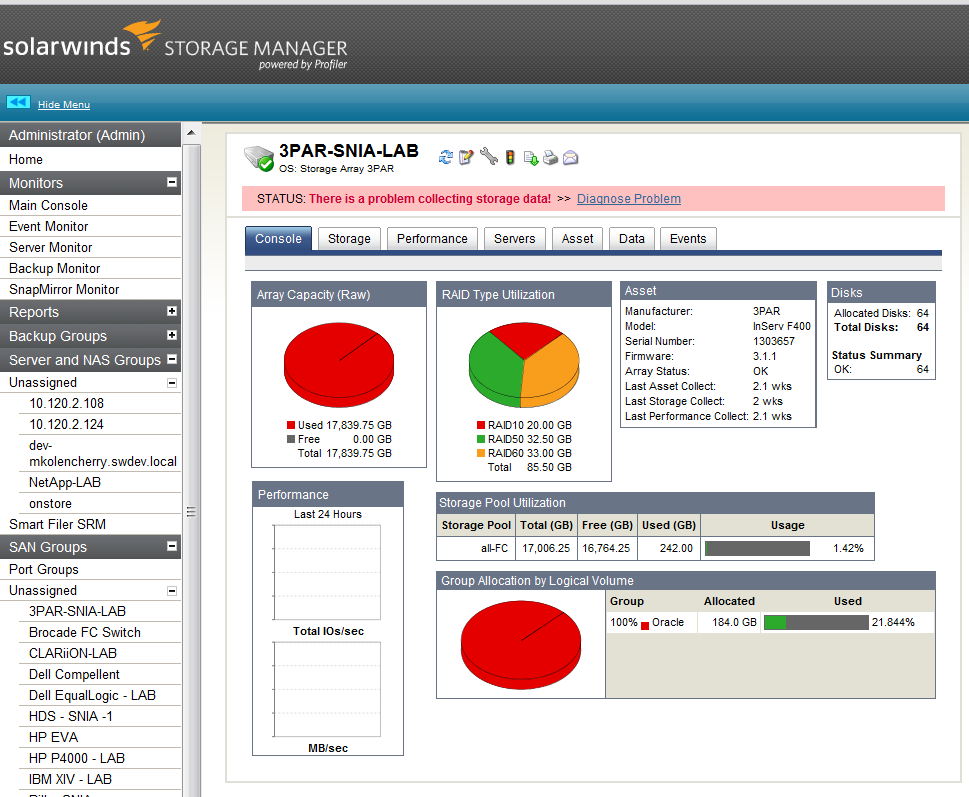
Task: Click the Hide Menu link
Action: (x=64, y=104)
